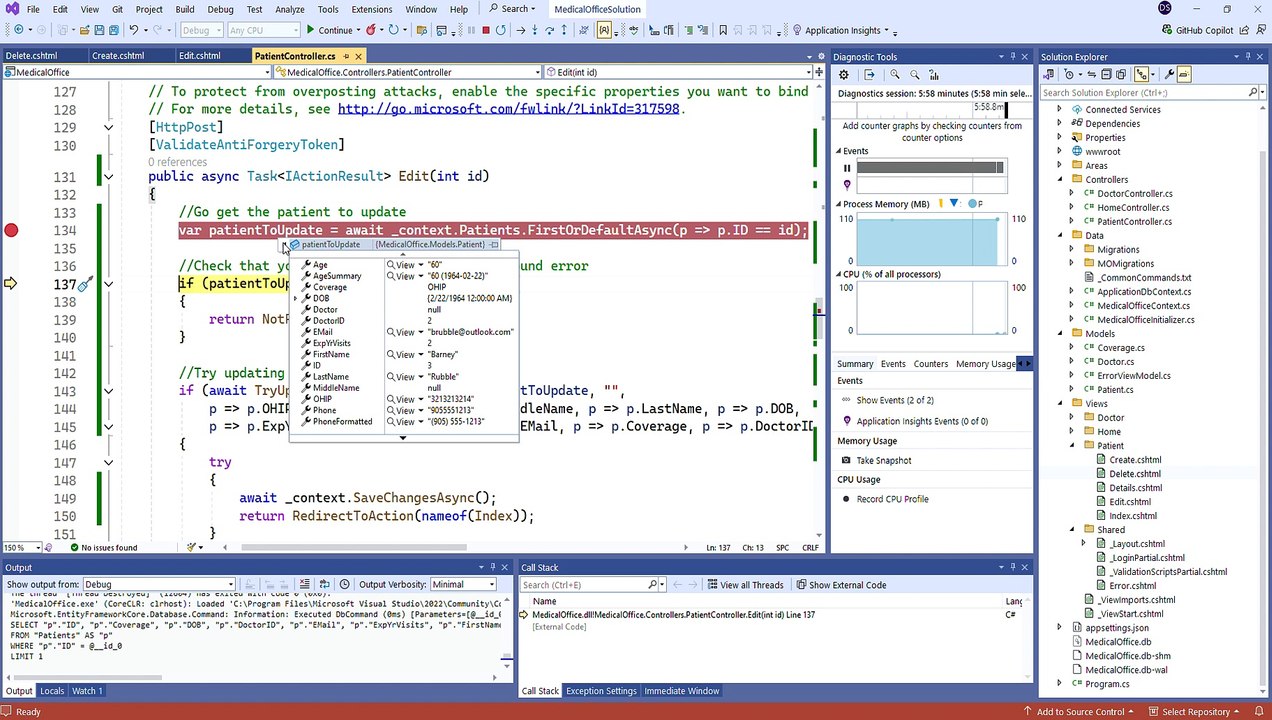Switch to the Edit.cshtml tab
The height and width of the screenshot is (720, 1272).
199,56
